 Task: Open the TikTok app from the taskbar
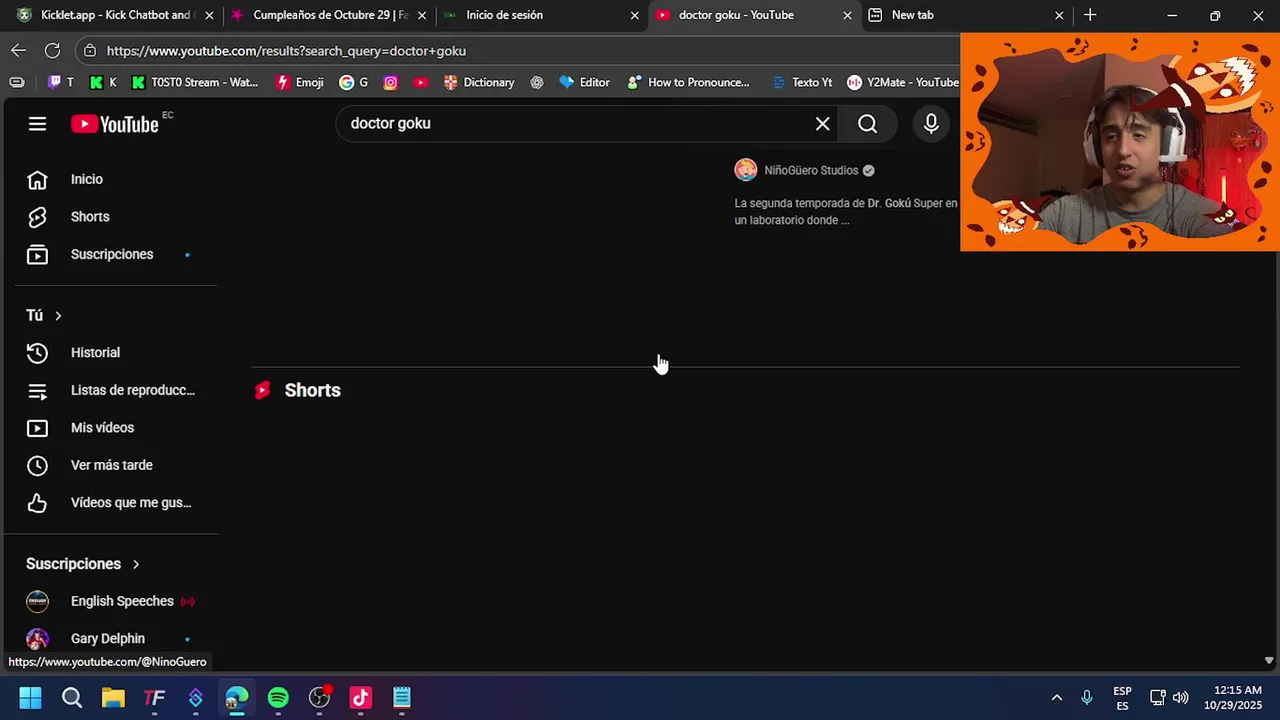pyautogui.click(x=360, y=698)
